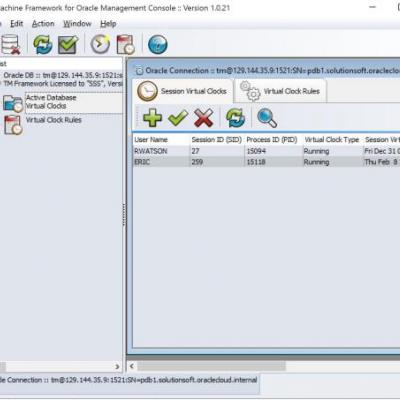This screenshot has height=400, width=400.
Task: Open the Help menu
Action: pos(108,24)
